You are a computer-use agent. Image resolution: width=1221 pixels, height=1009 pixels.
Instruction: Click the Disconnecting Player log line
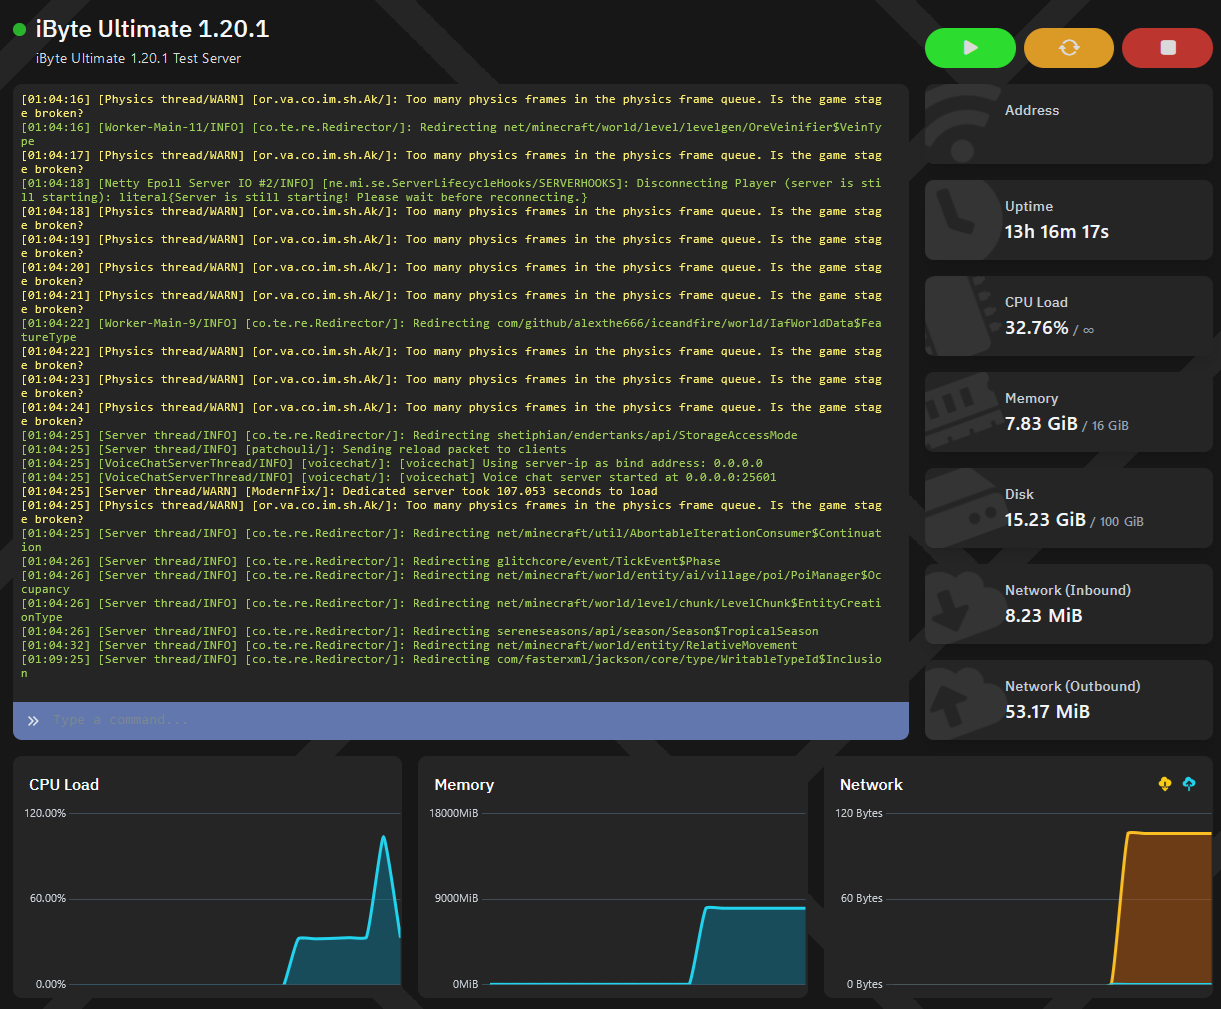451,191
